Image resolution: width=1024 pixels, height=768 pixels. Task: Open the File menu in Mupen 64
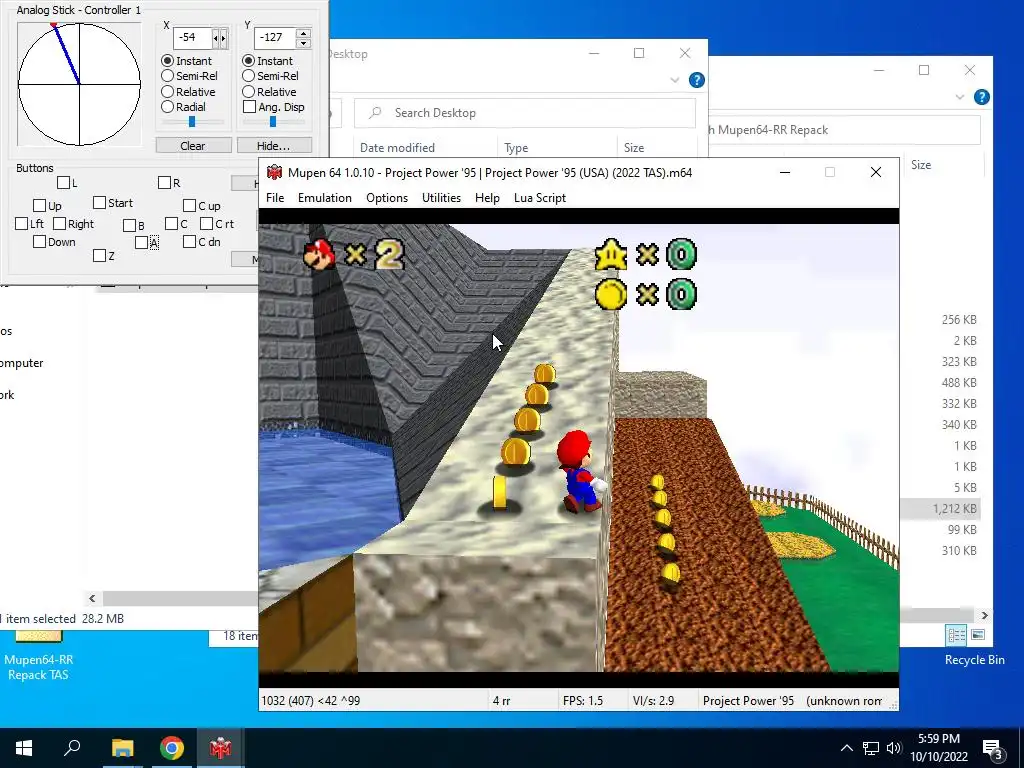coord(275,198)
